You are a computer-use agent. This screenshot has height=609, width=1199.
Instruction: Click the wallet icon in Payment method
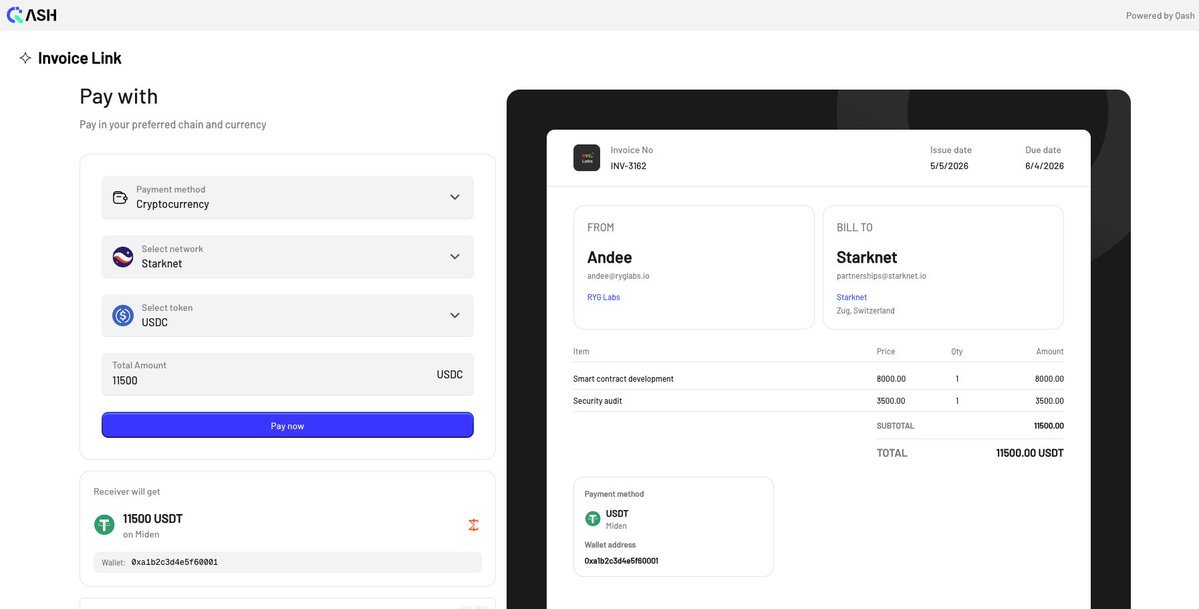click(120, 197)
